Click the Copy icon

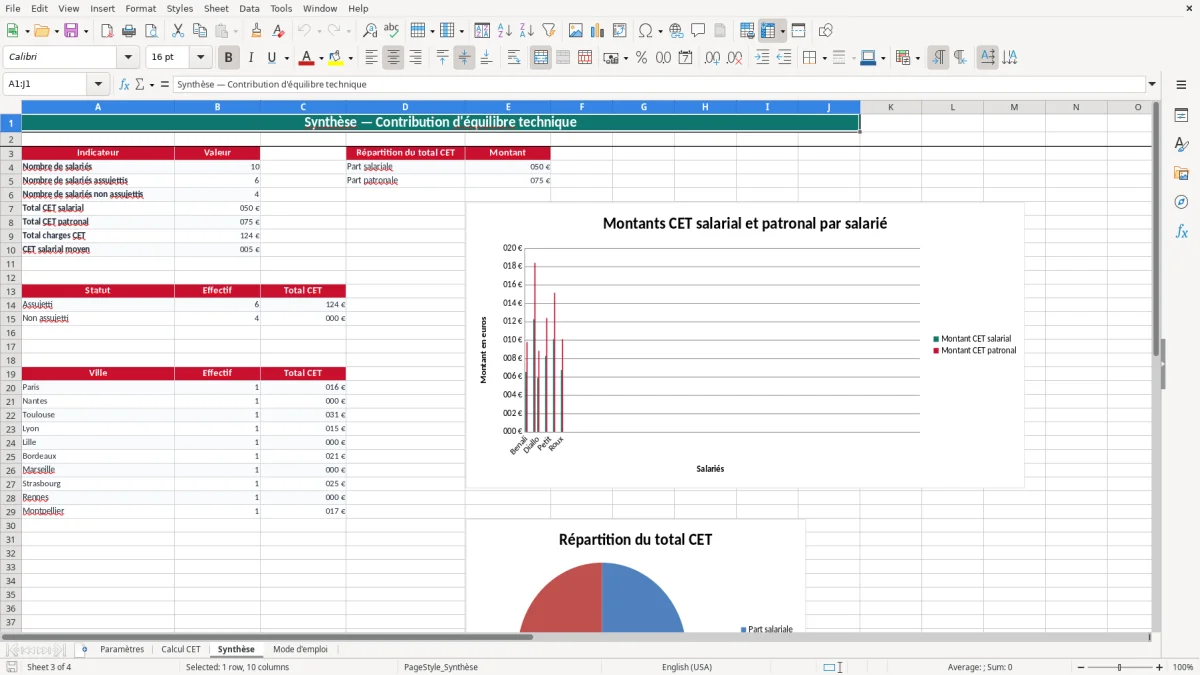pos(199,31)
